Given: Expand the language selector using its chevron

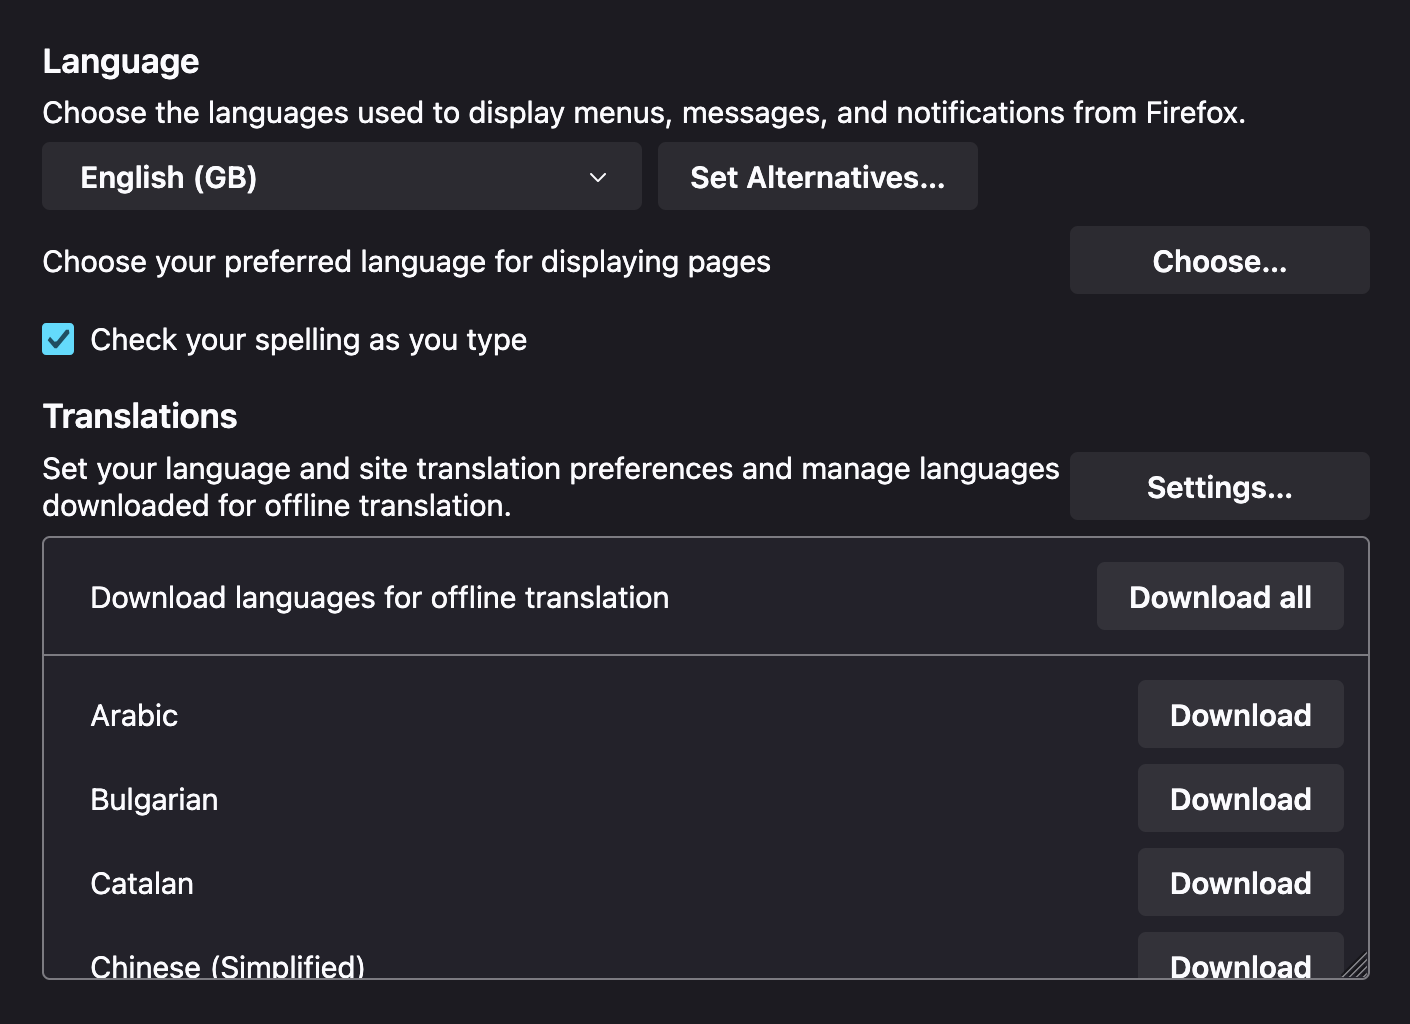Looking at the screenshot, I should (597, 177).
